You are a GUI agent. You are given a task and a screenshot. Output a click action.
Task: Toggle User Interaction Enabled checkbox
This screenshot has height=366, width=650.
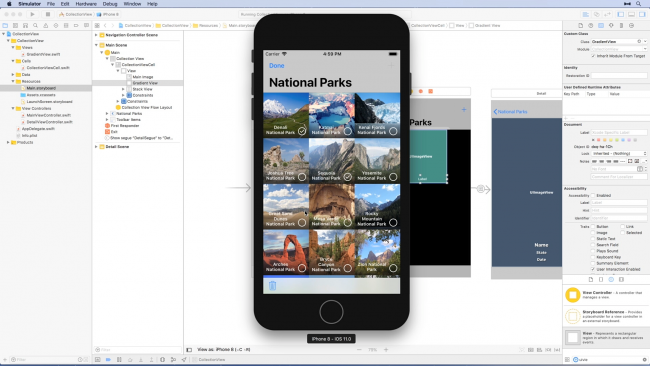point(593,269)
